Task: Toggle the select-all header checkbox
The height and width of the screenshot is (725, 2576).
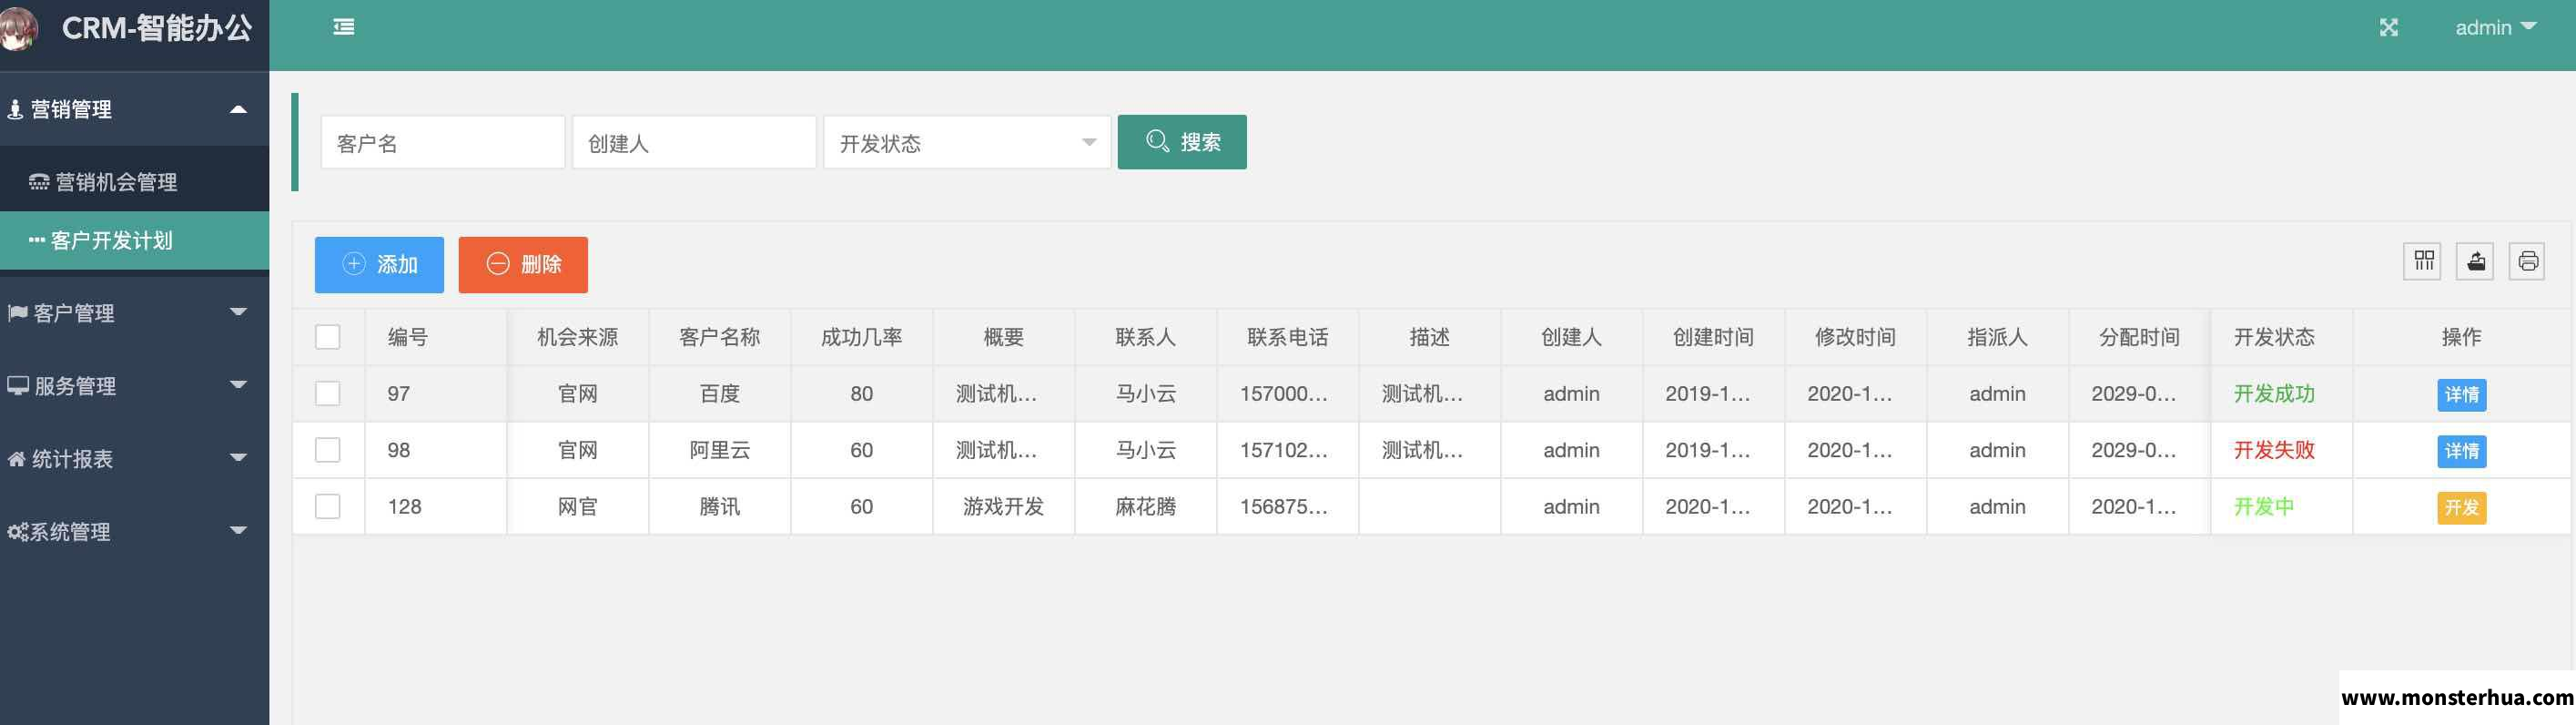Action: click(328, 337)
